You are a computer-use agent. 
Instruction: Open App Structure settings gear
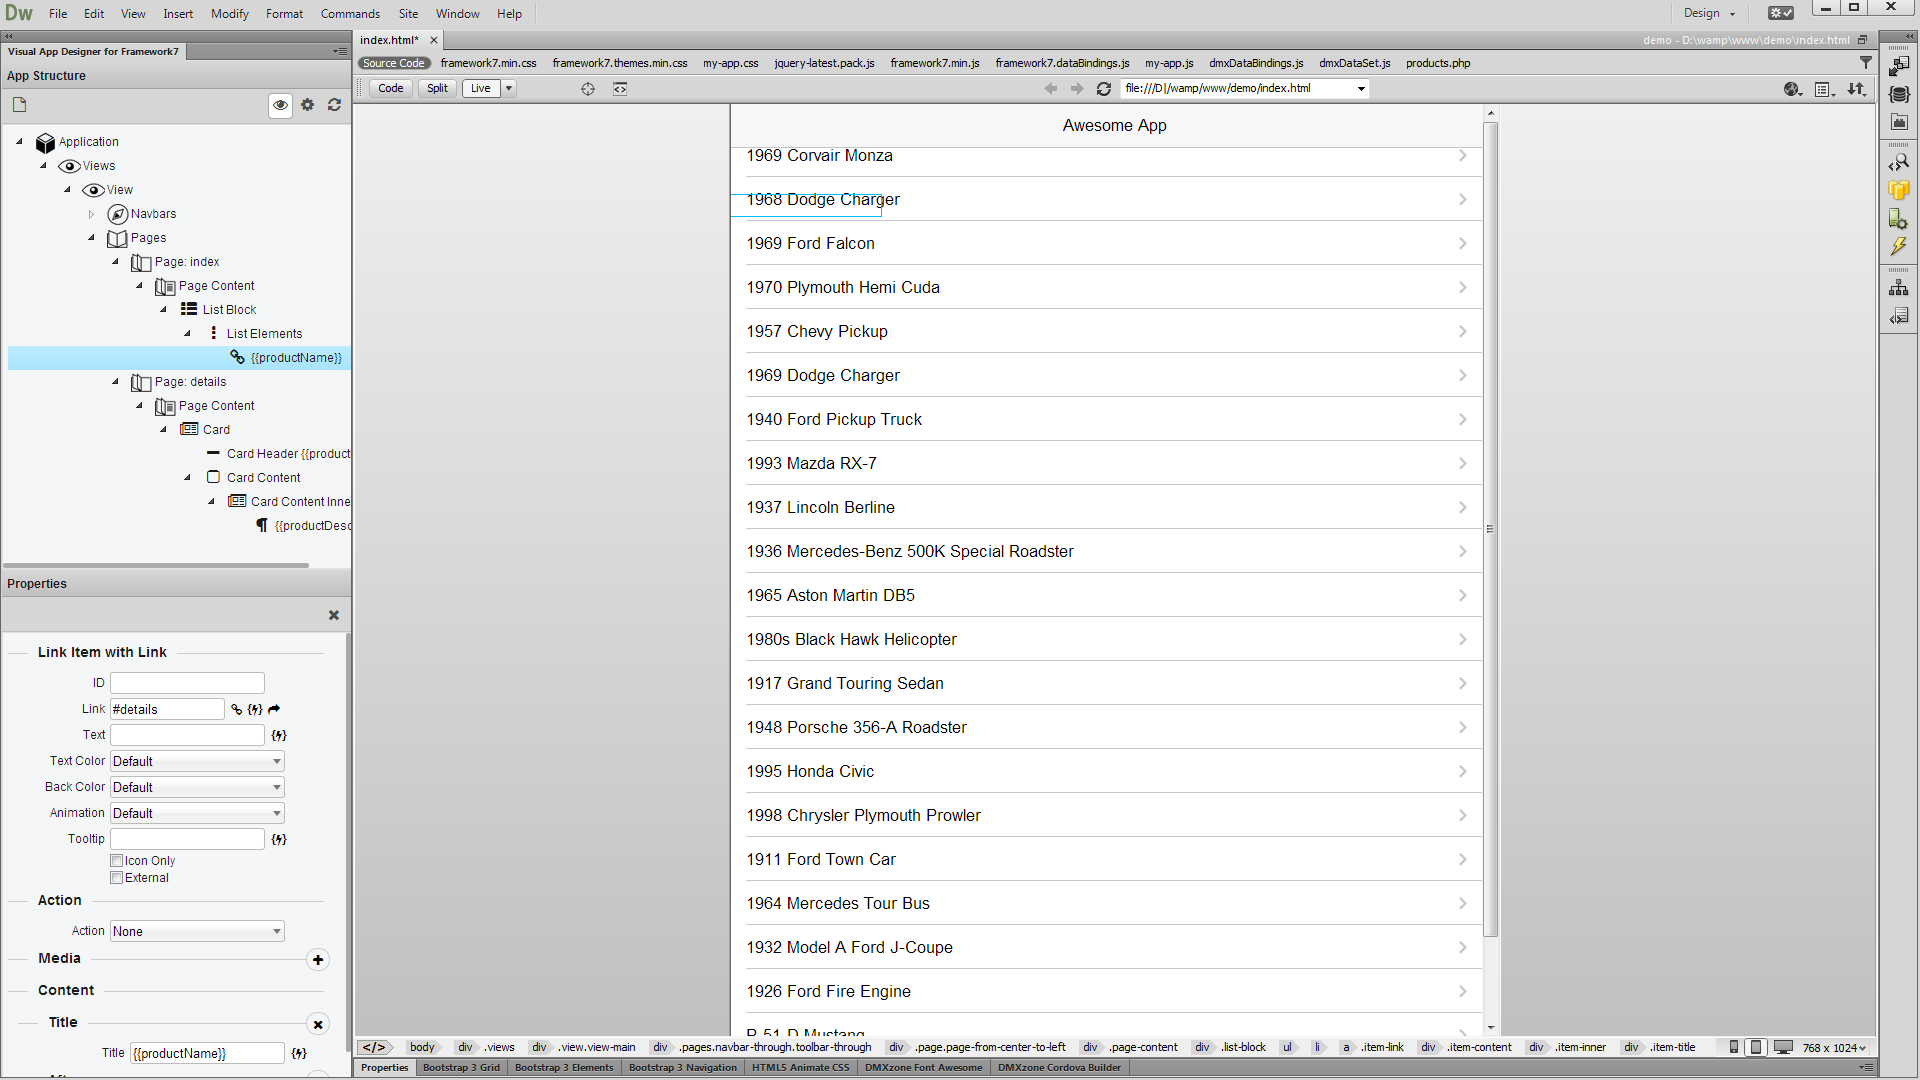tap(308, 105)
